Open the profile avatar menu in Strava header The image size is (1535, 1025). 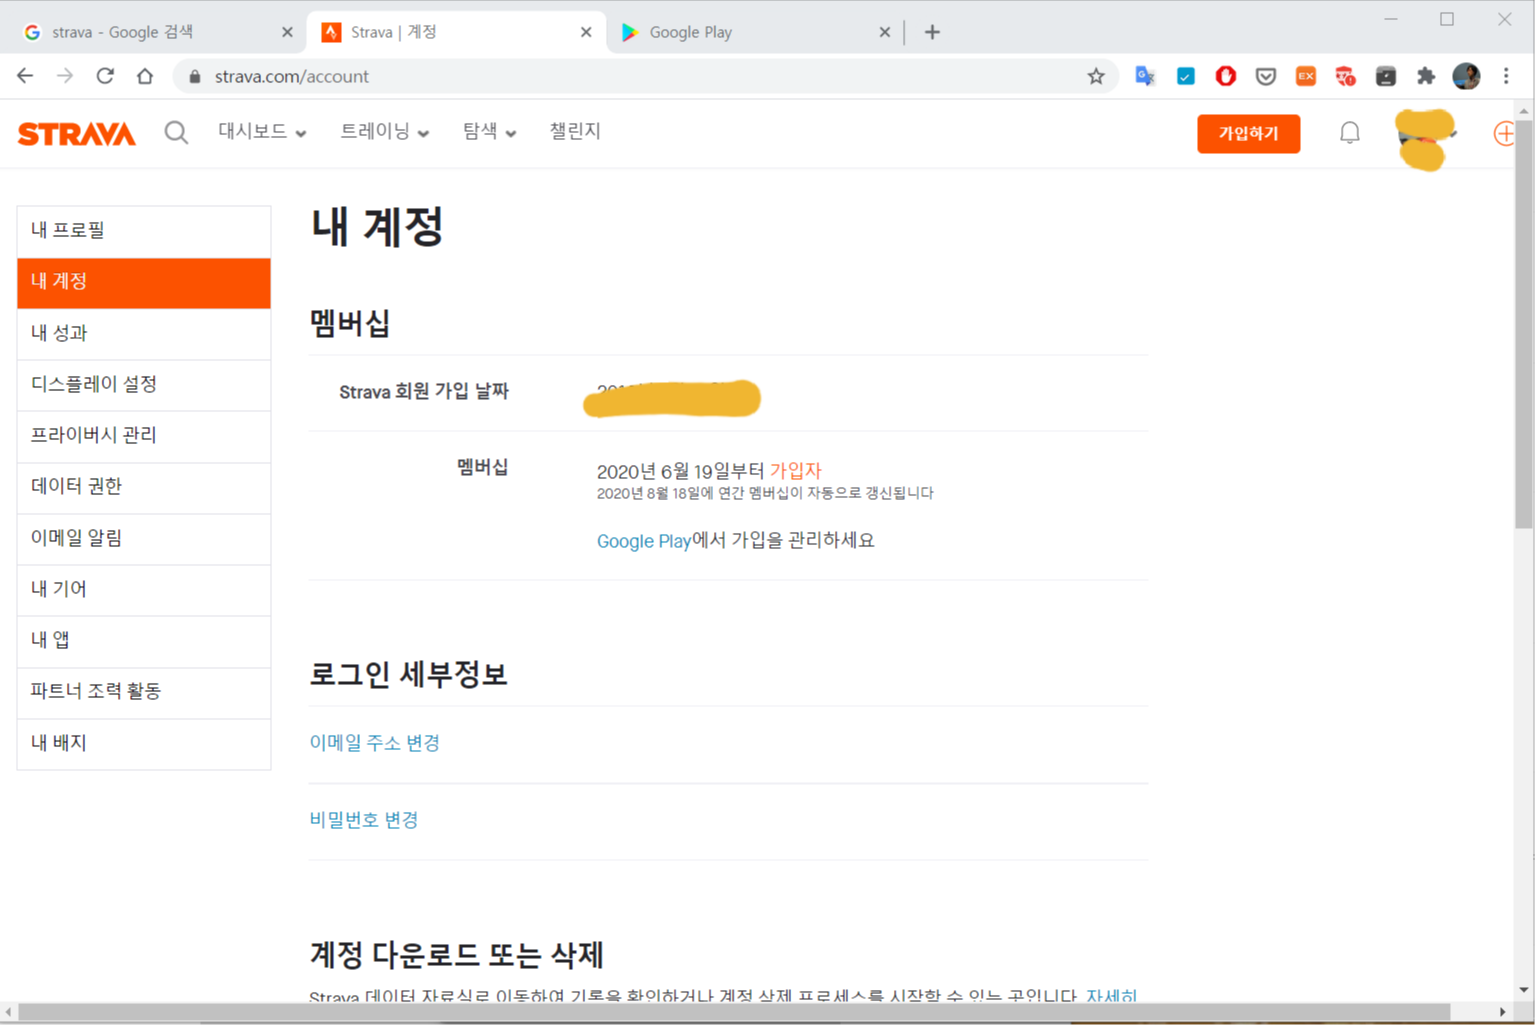pos(1425,138)
